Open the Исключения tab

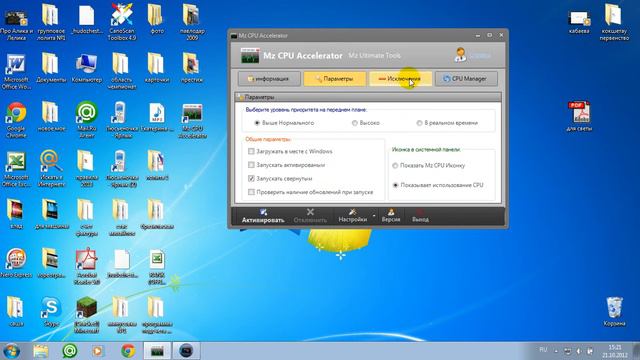pyautogui.click(x=400, y=79)
